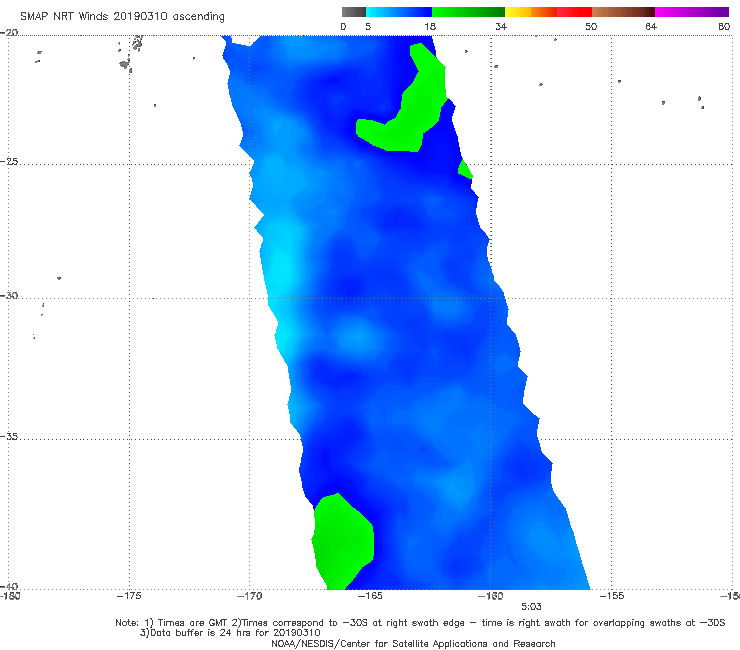This screenshot has width=740, height=650.
Task: Click the color bar label '34'
Action: coord(501,27)
